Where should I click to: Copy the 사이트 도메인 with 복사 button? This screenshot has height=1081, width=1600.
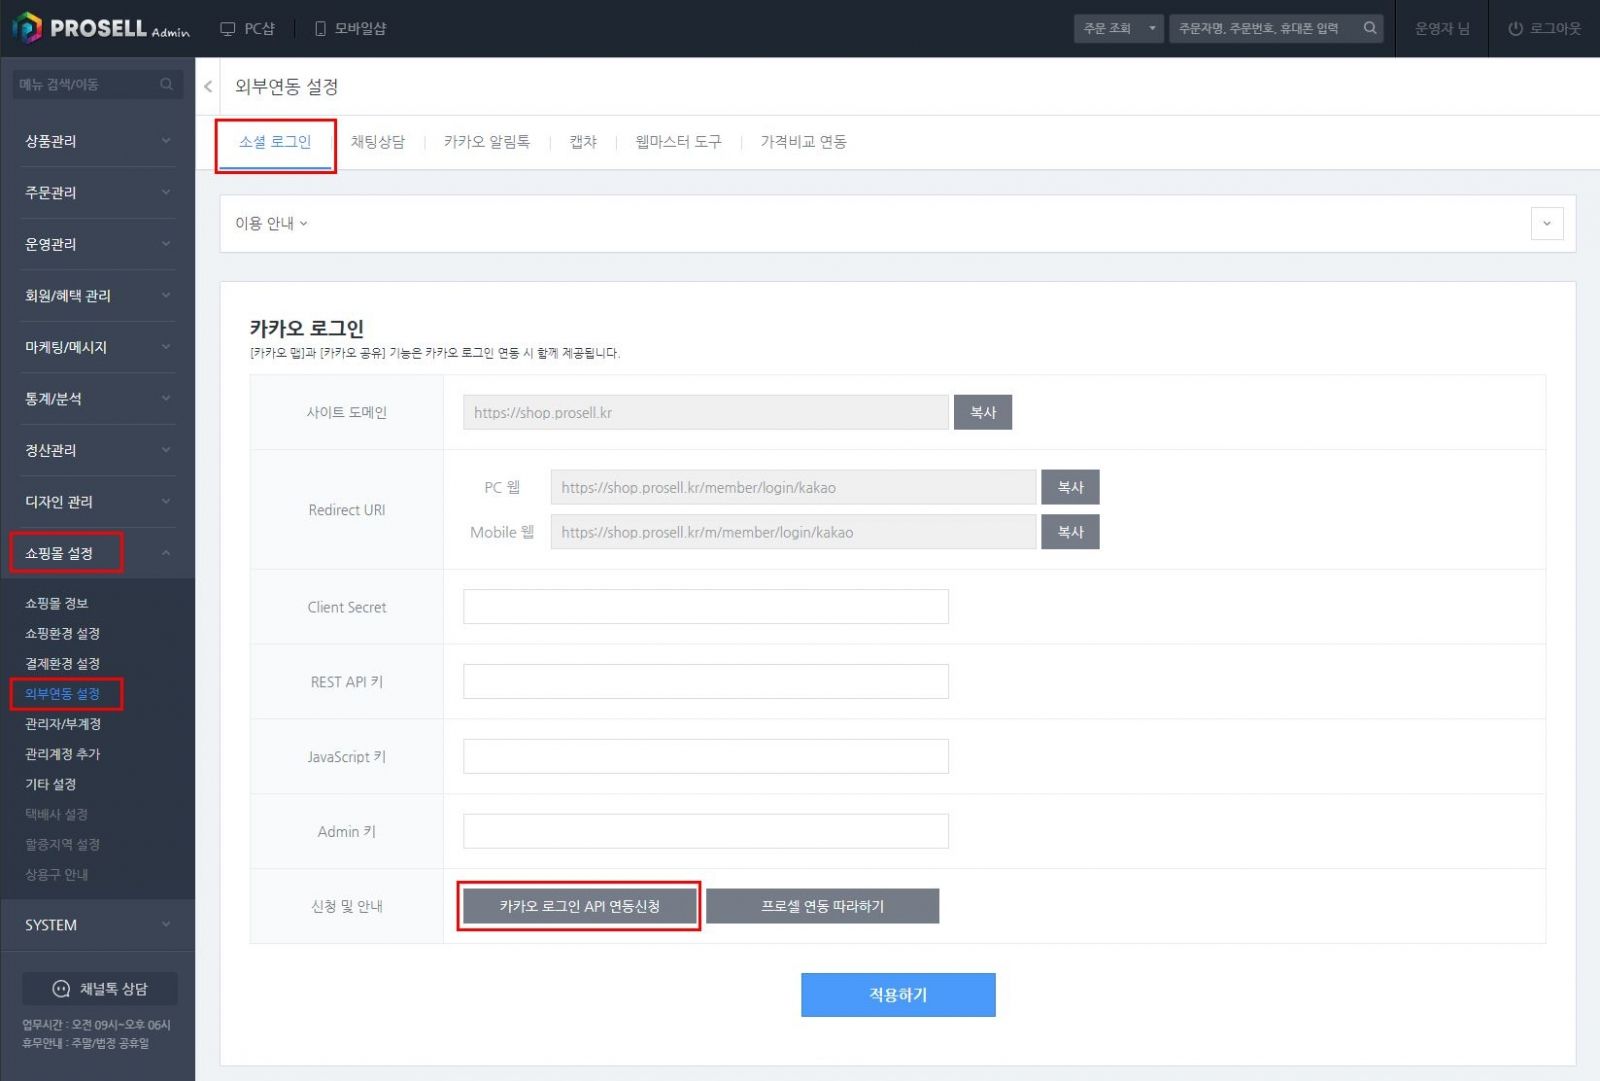point(983,412)
